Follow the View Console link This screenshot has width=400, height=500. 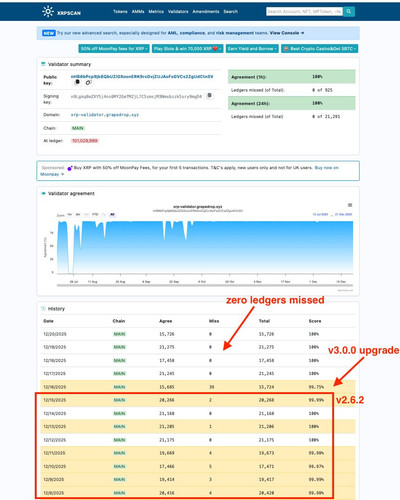pyautogui.click(x=287, y=33)
